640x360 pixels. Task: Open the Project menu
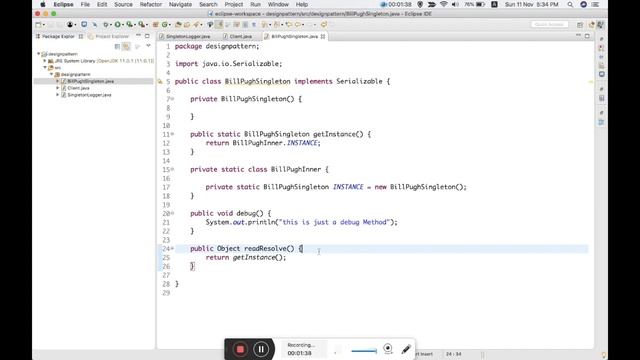point(233,4)
